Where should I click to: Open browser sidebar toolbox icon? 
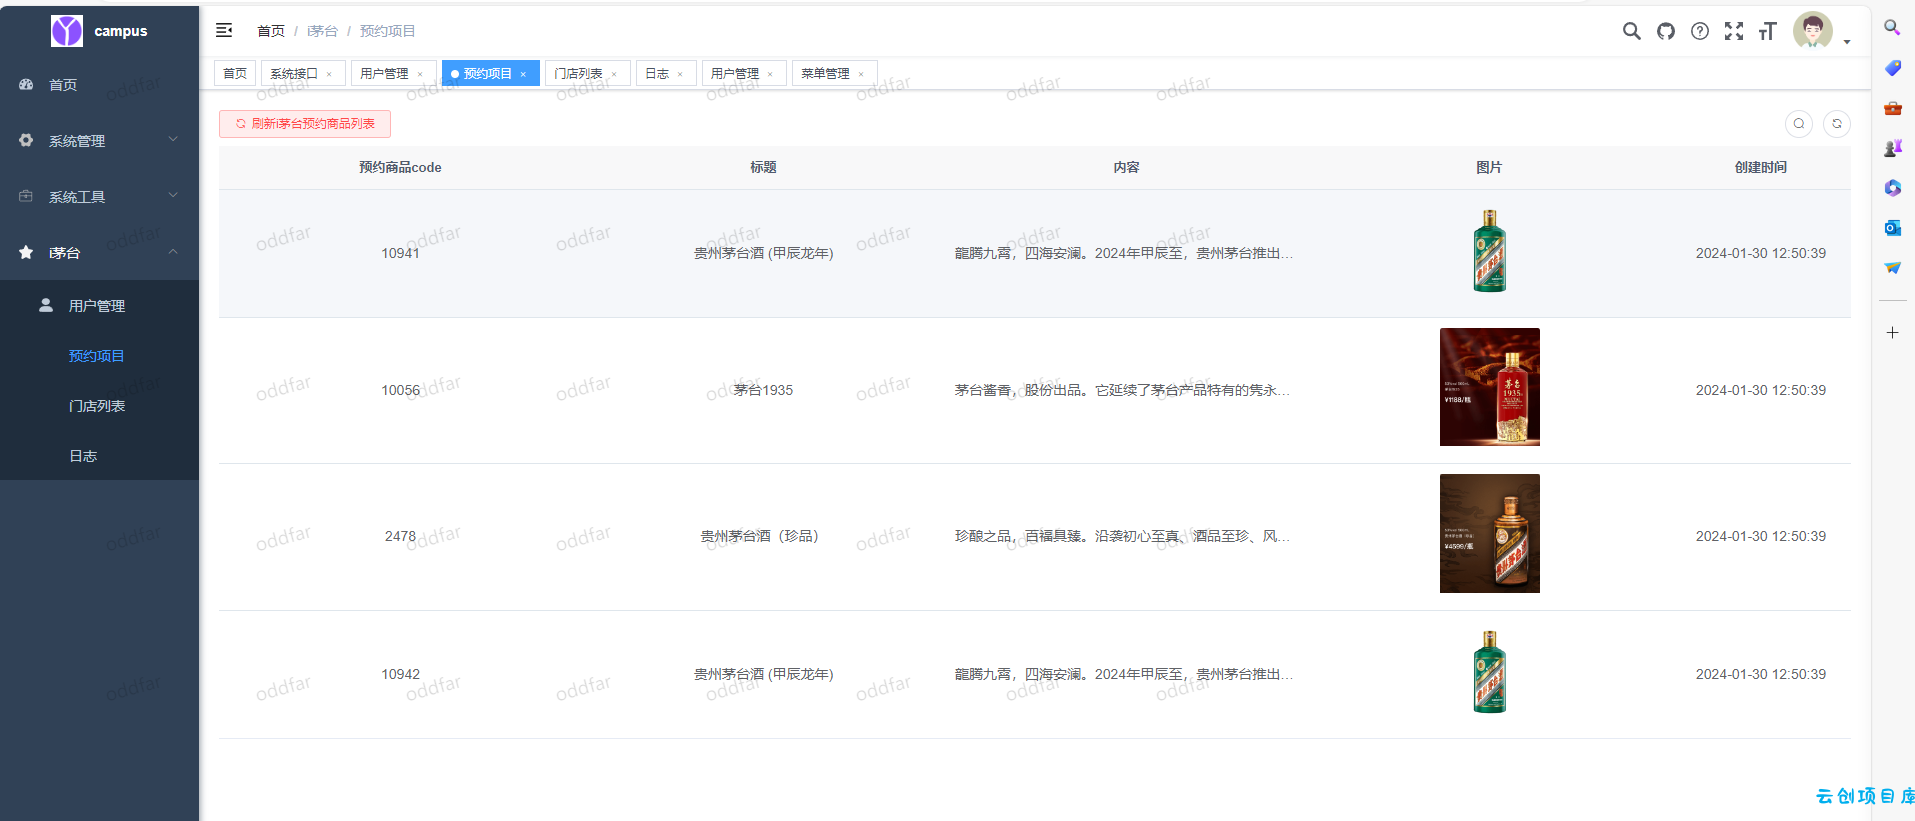click(x=1892, y=108)
